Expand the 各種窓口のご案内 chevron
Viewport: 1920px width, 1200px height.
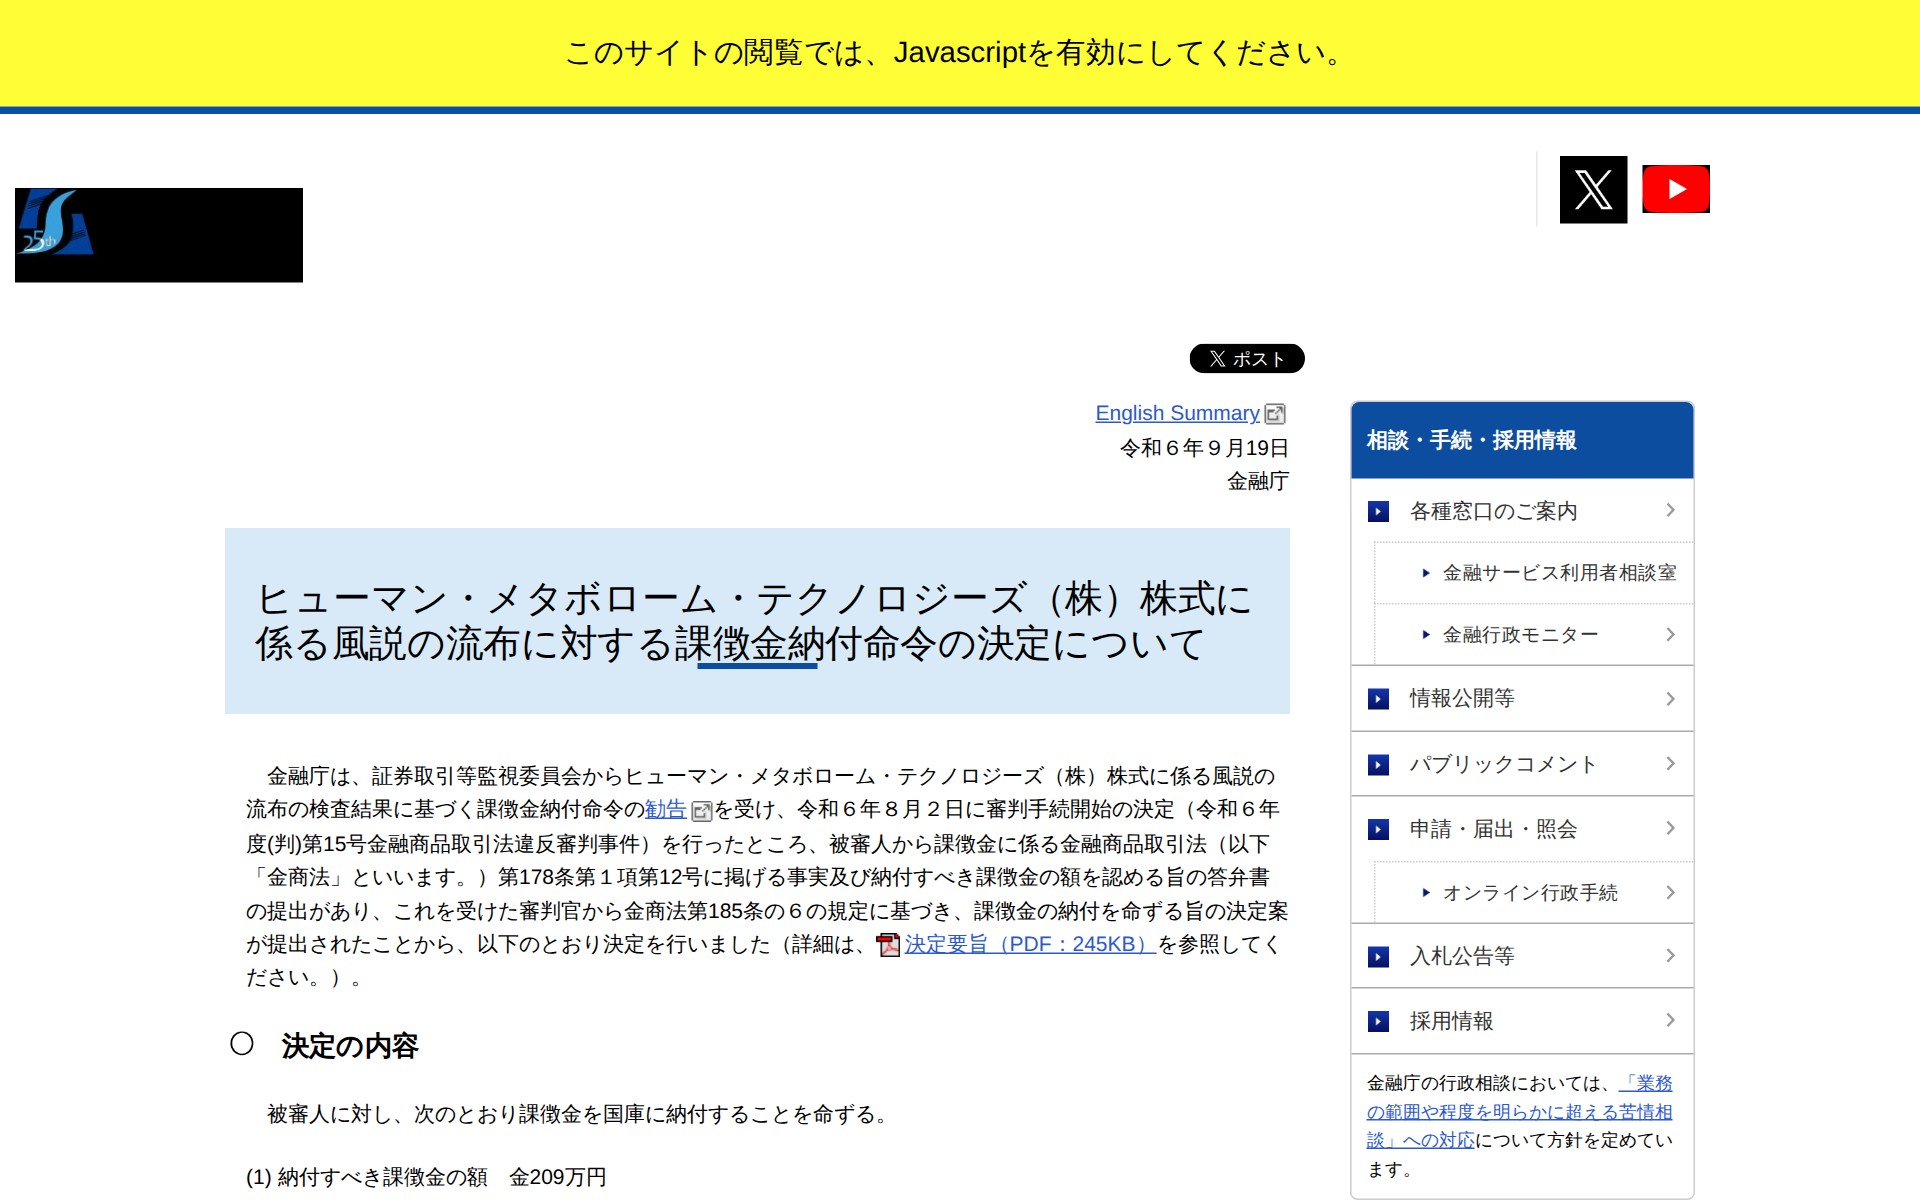click(1671, 511)
